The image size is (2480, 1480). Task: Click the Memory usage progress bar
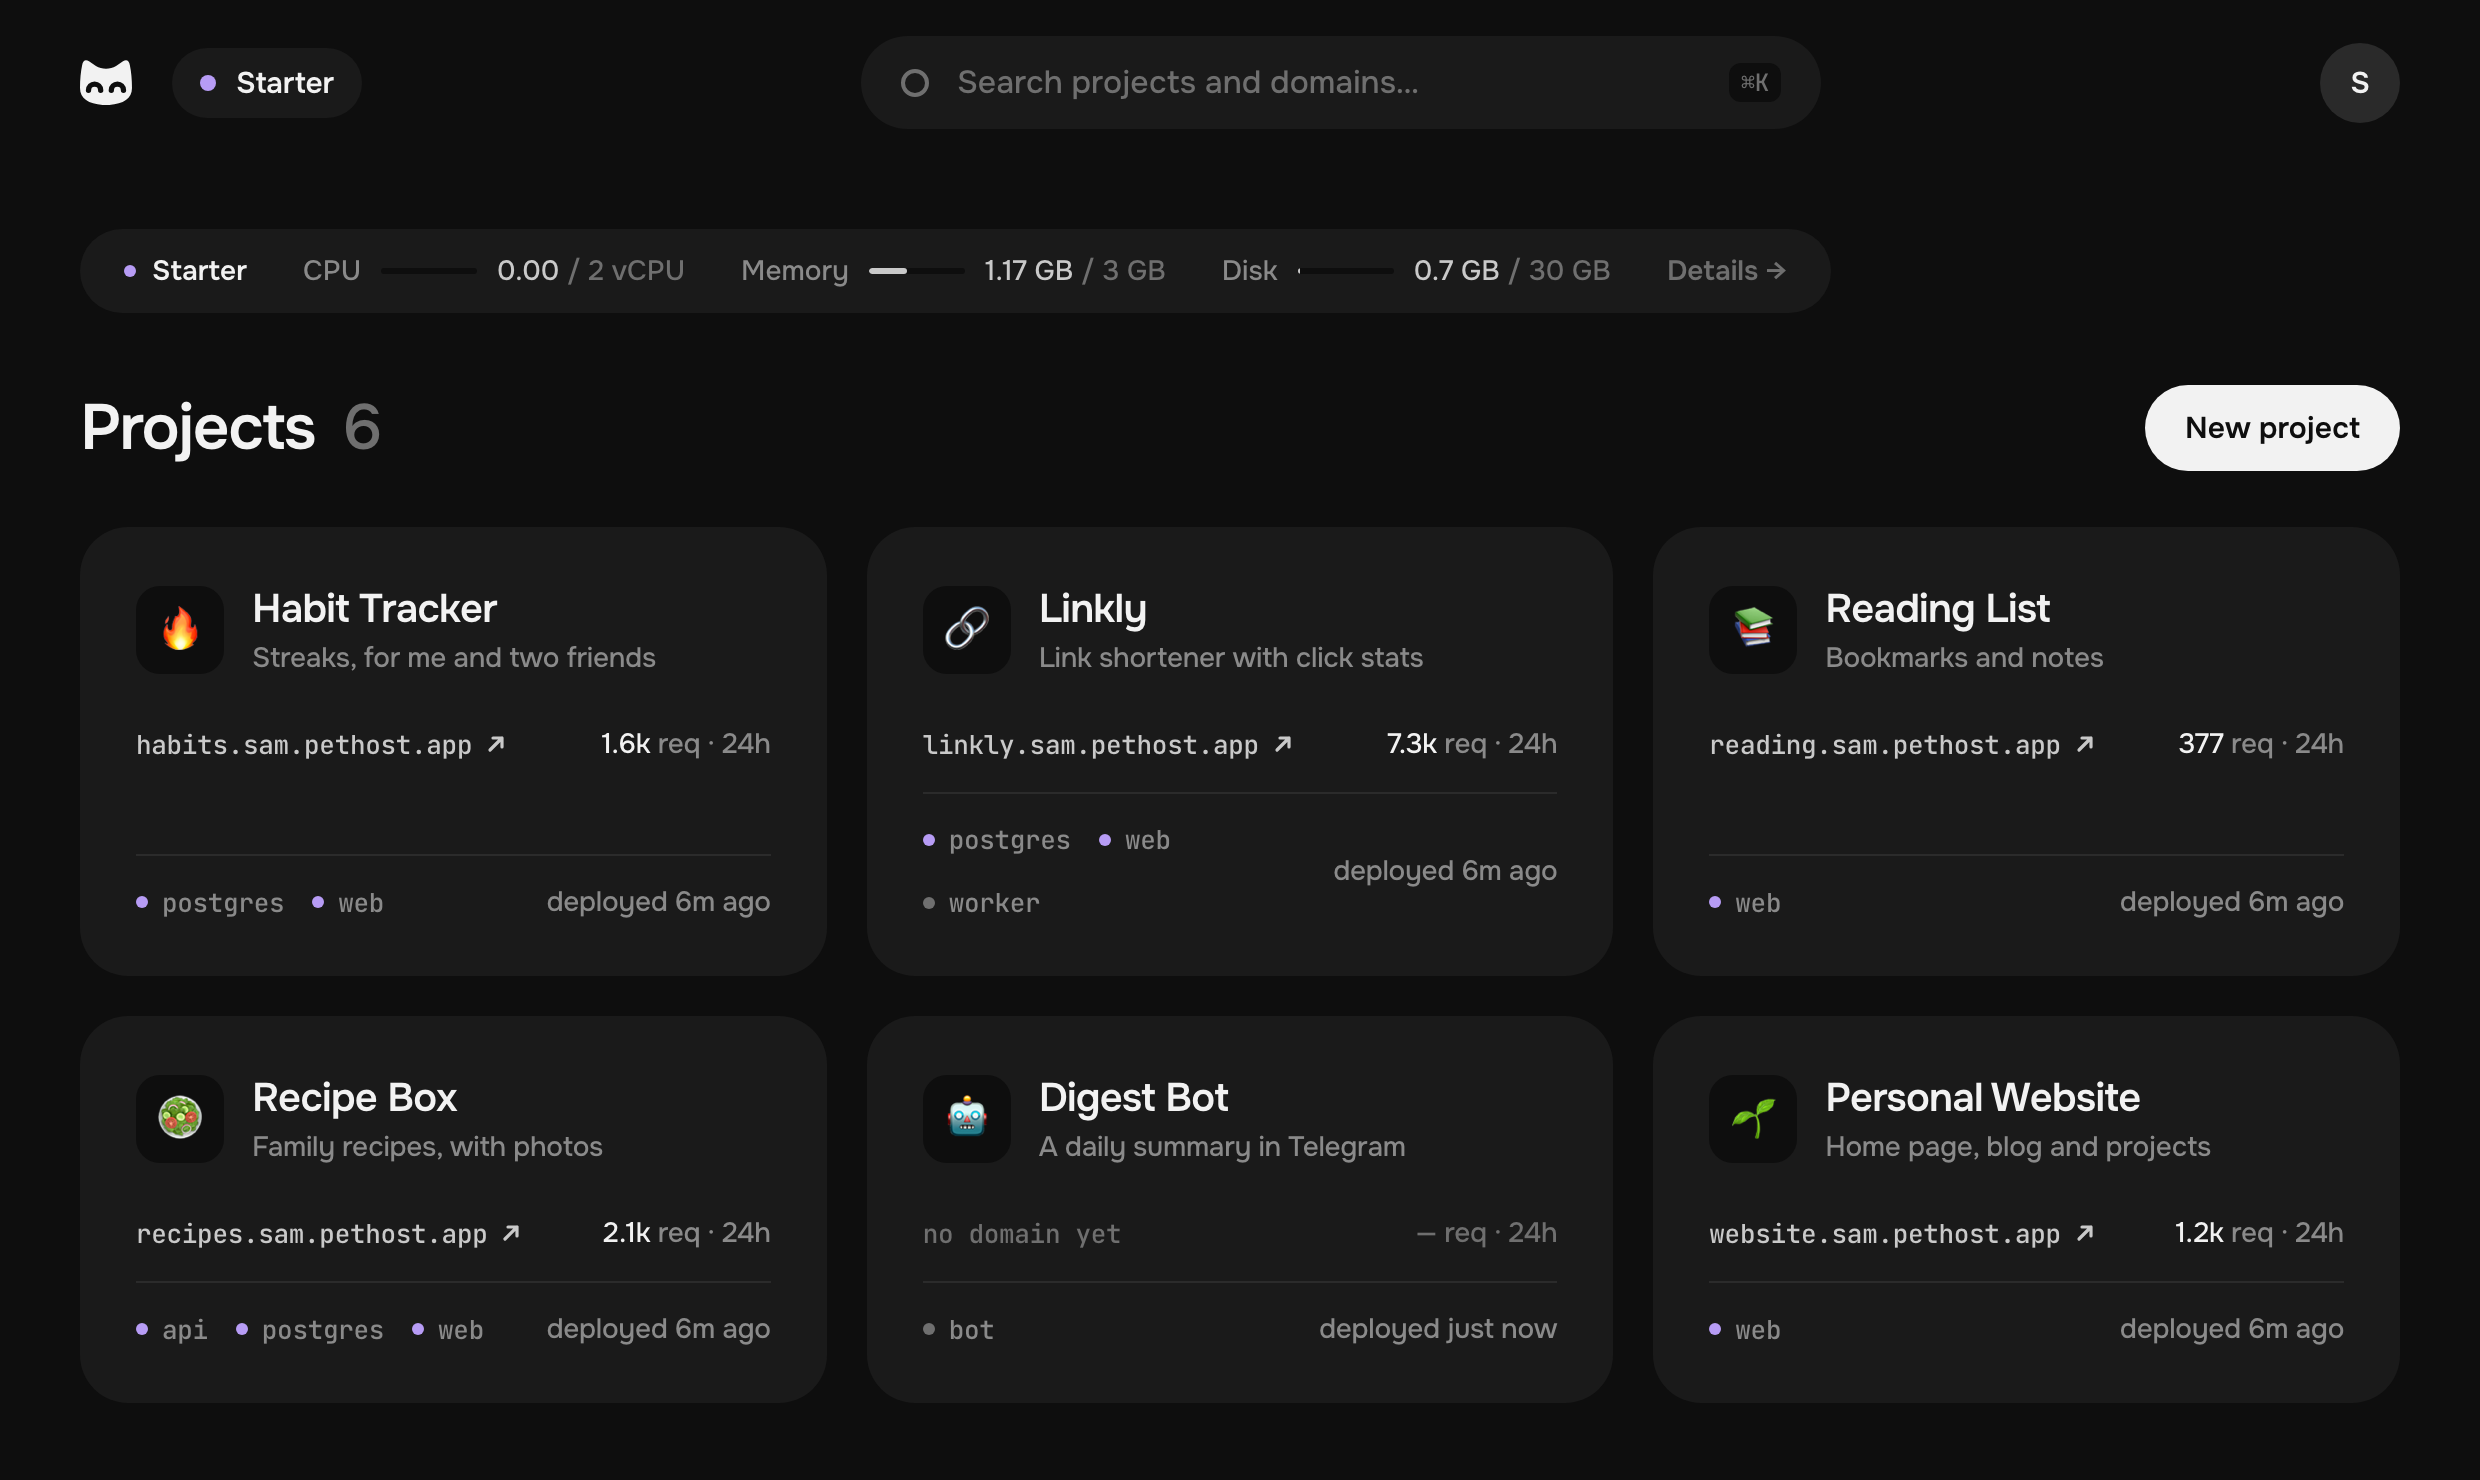(x=916, y=271)
